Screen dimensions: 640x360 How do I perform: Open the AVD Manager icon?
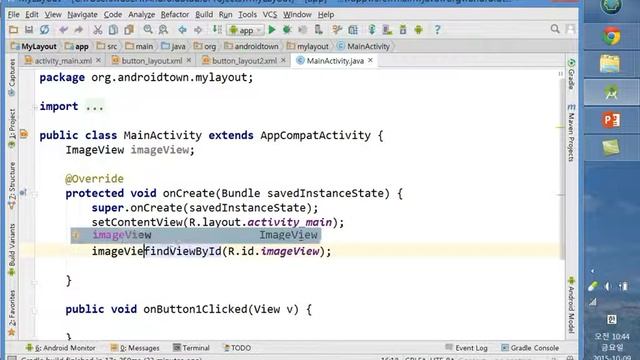[387, 30]
